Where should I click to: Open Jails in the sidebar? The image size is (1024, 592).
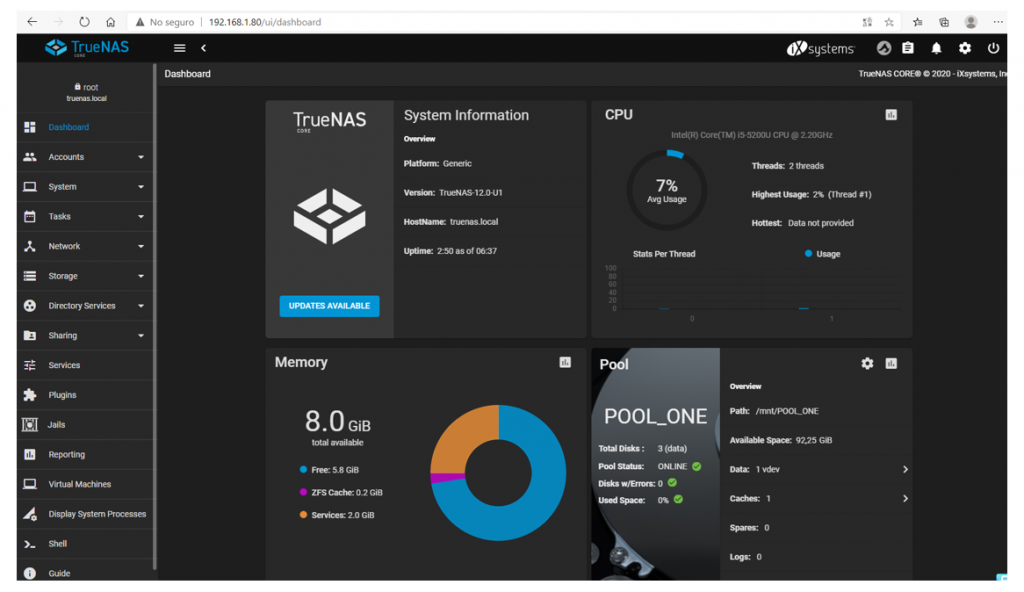(85, 425)
